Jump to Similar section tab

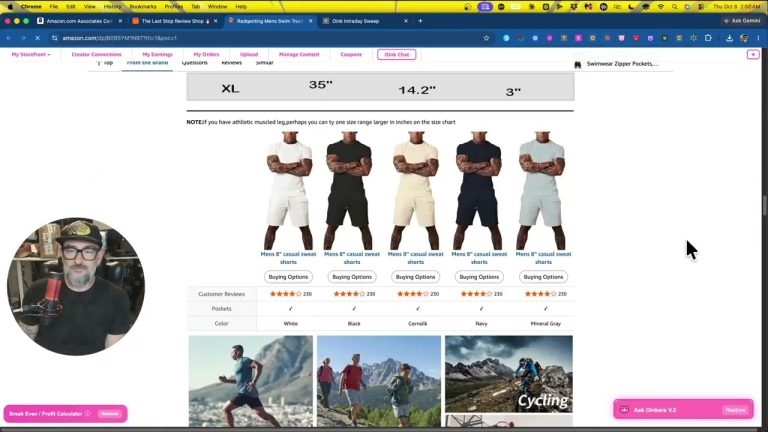[264, 63]
